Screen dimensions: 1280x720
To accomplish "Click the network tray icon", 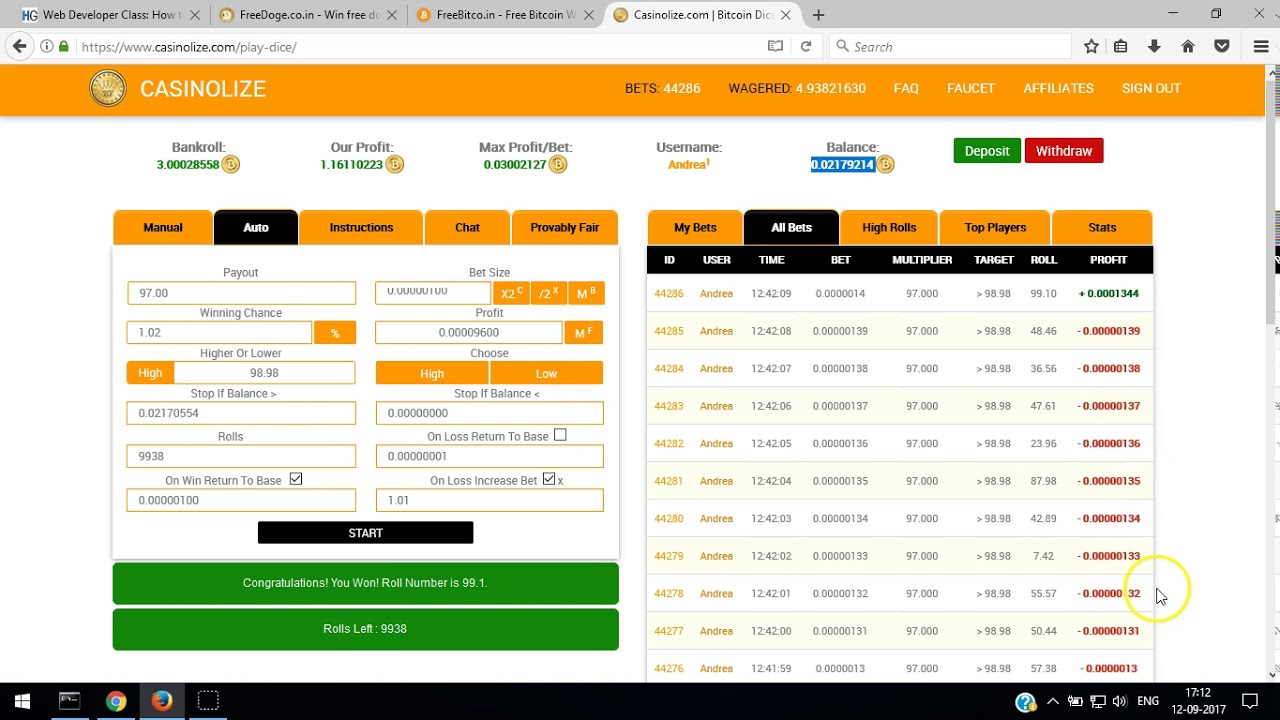I will (x=1097, y=701).
